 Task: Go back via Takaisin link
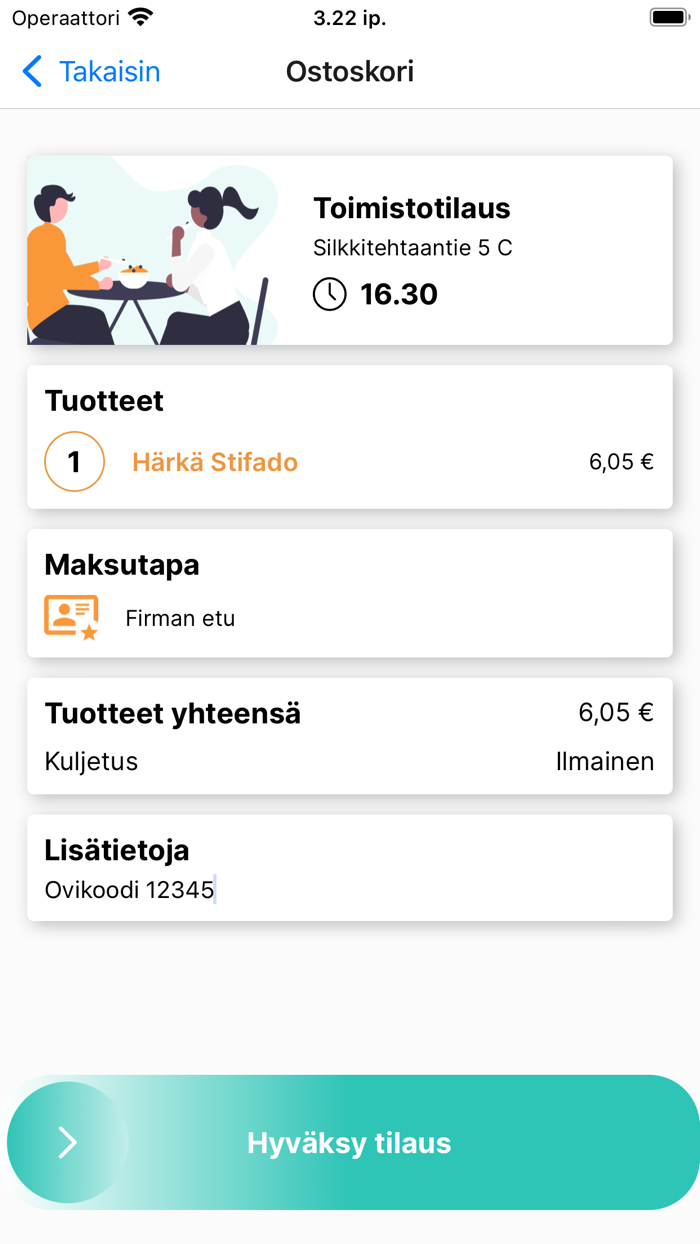[109, 72]
